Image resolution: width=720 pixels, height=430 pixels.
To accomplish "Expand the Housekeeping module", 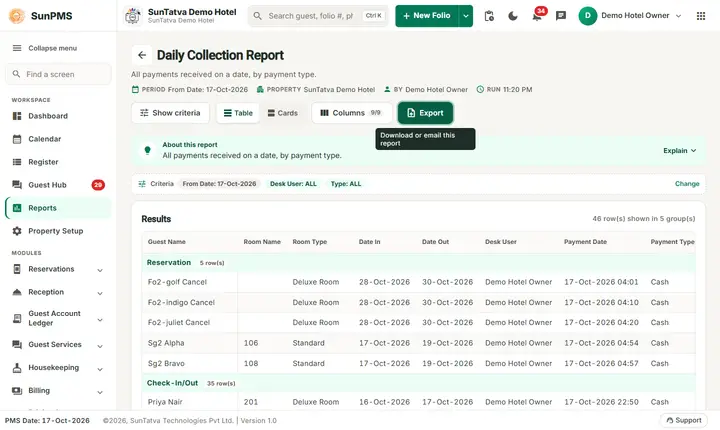I will [58, 368].
